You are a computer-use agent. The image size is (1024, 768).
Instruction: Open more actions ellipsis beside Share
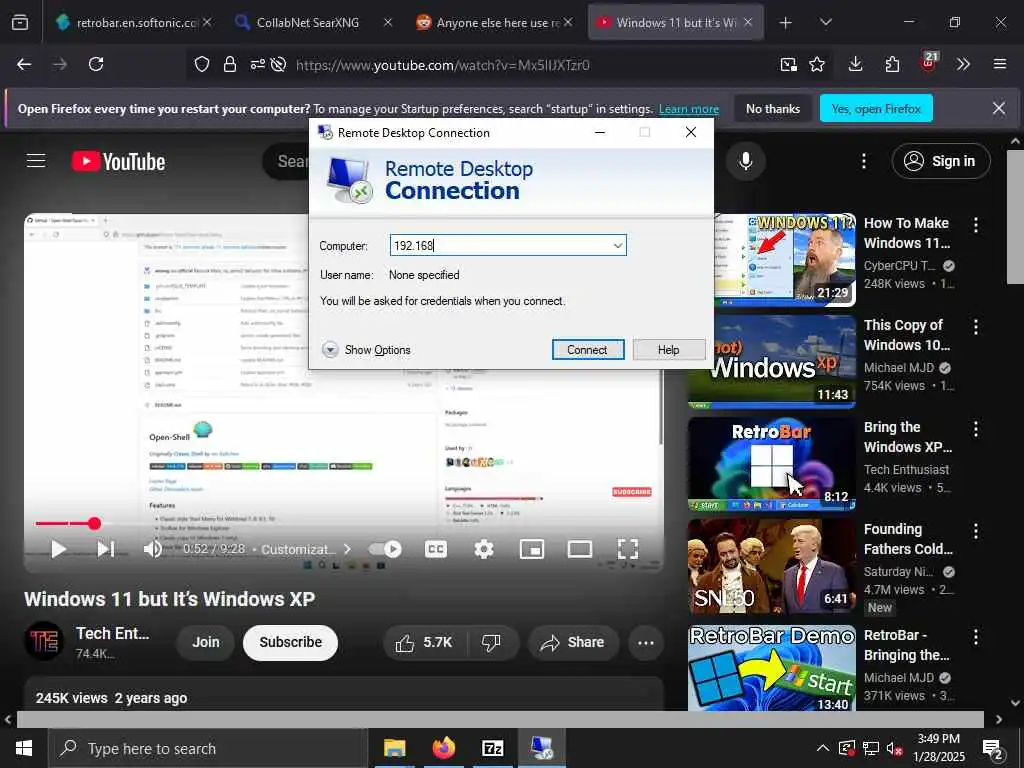pos(646,643)
